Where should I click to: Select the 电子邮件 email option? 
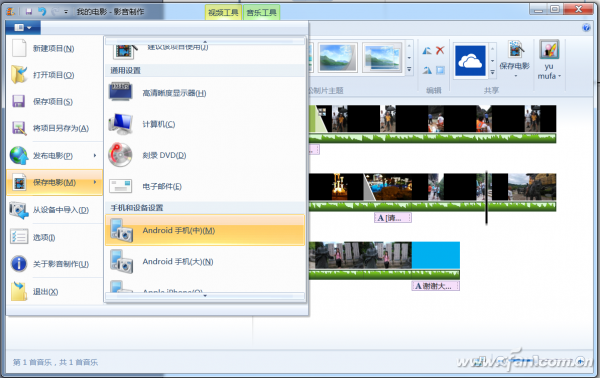click(x=205, y=186)
